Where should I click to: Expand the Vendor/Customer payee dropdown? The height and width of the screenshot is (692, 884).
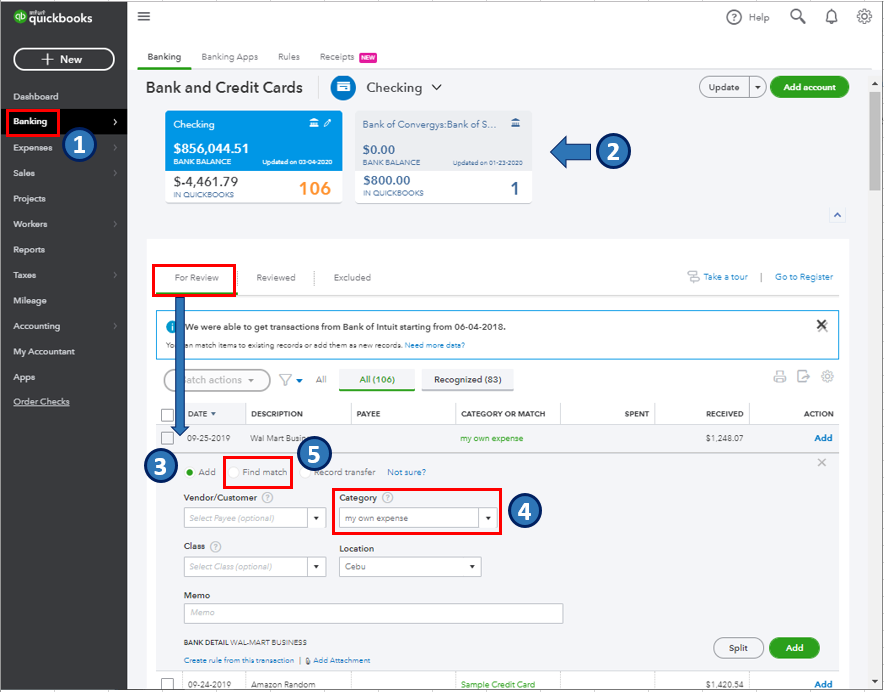coord(316,518)
